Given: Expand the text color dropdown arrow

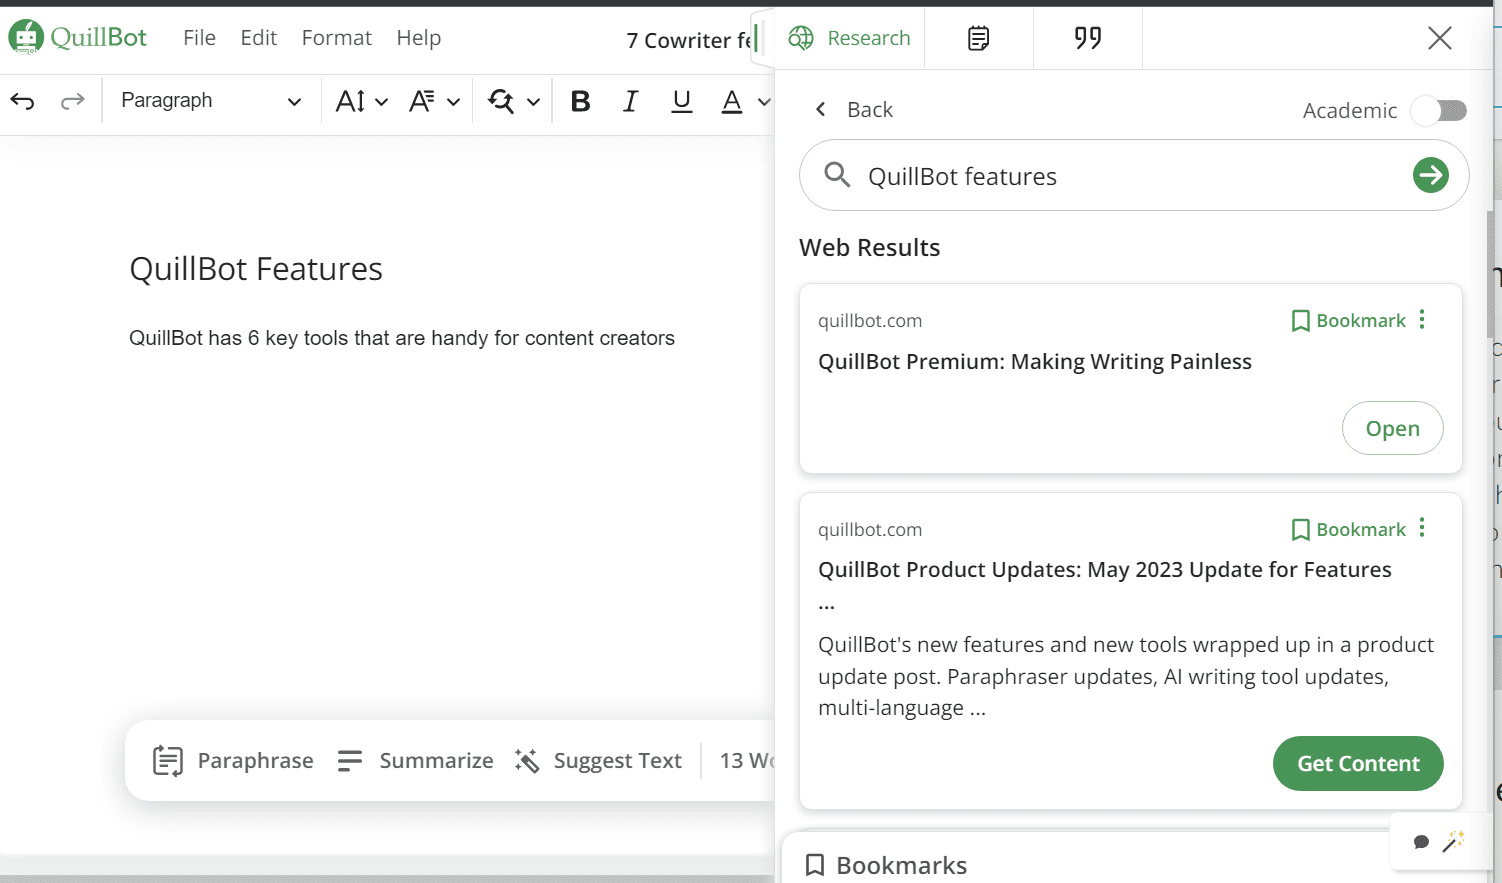Looking at the screenshot, I should pos(764,102).
